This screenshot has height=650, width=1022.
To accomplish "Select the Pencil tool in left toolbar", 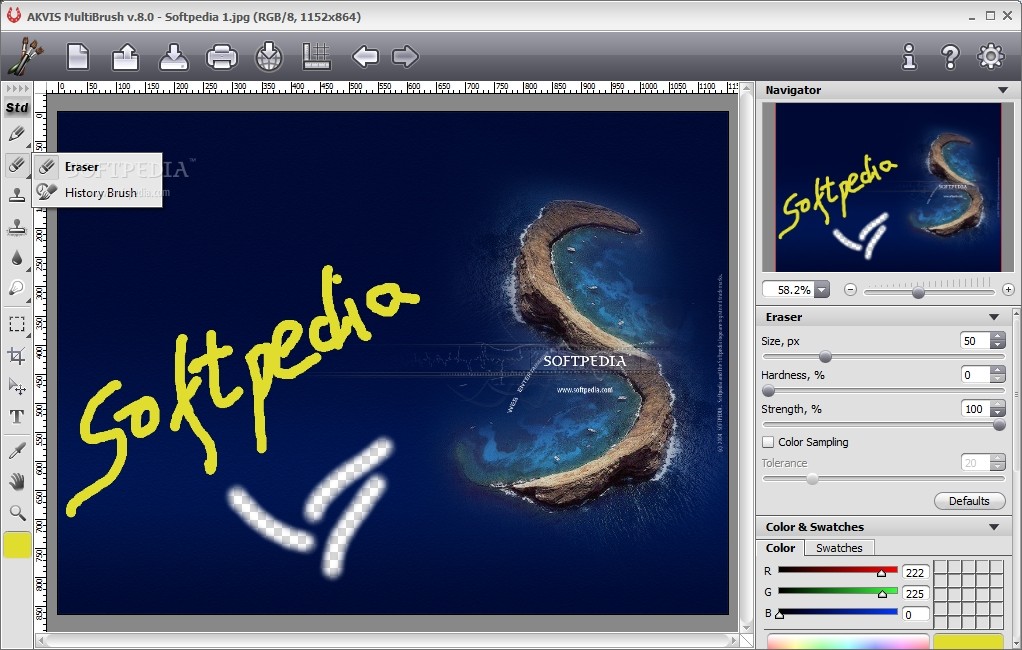I will click(17, 134).
